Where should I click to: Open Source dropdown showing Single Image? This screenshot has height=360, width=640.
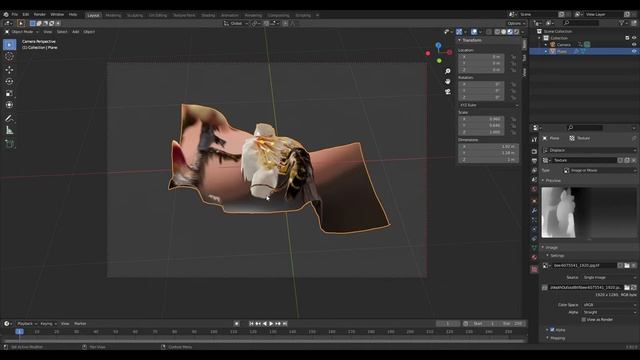(609, 278)
